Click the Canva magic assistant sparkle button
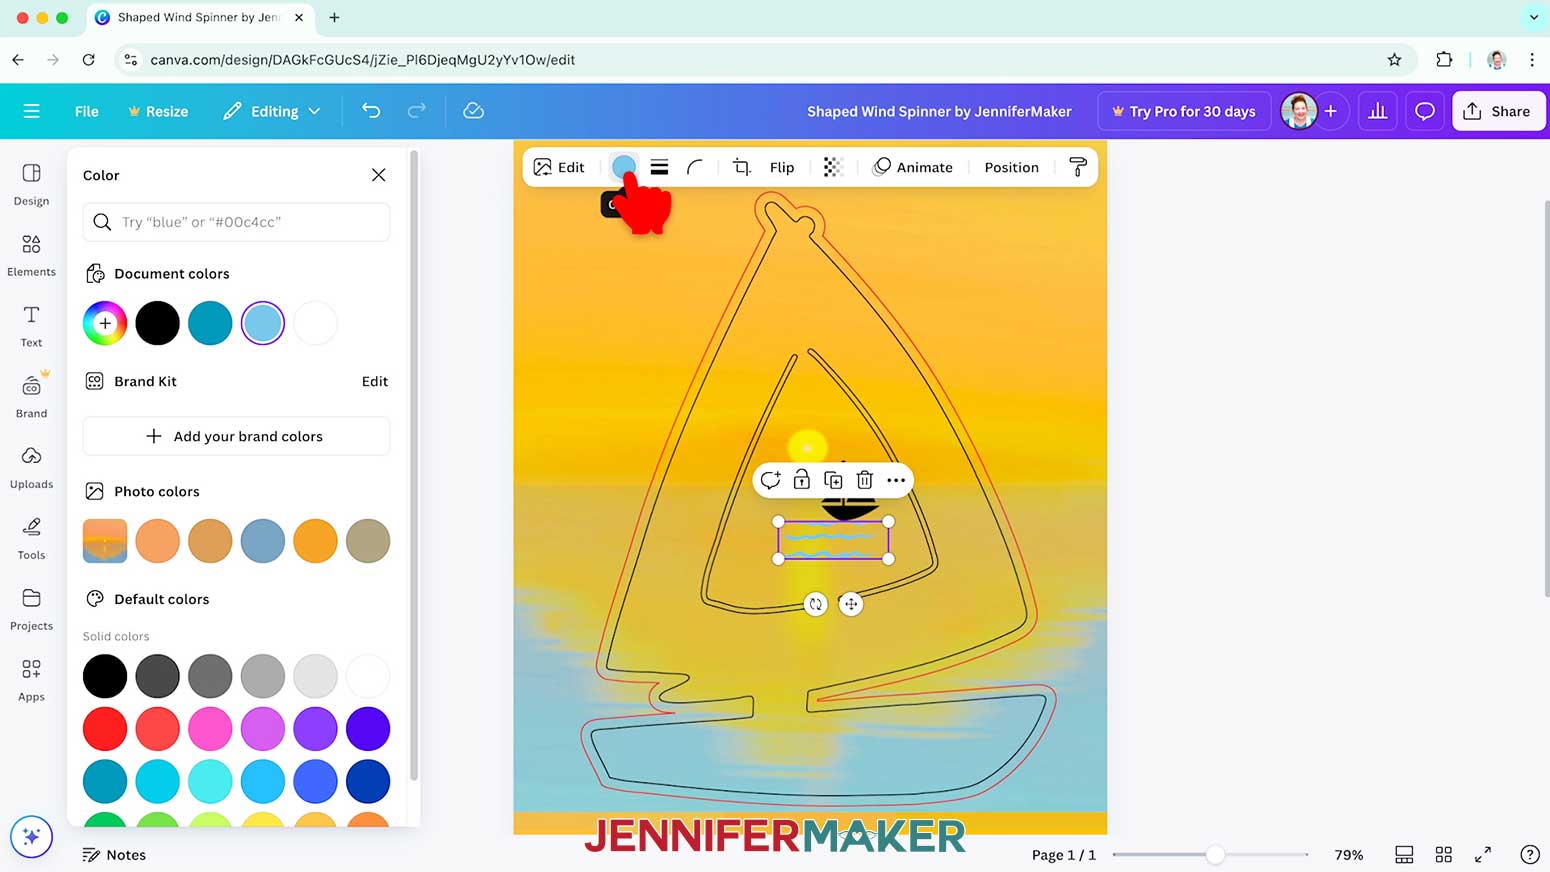 tap(31, 836)
